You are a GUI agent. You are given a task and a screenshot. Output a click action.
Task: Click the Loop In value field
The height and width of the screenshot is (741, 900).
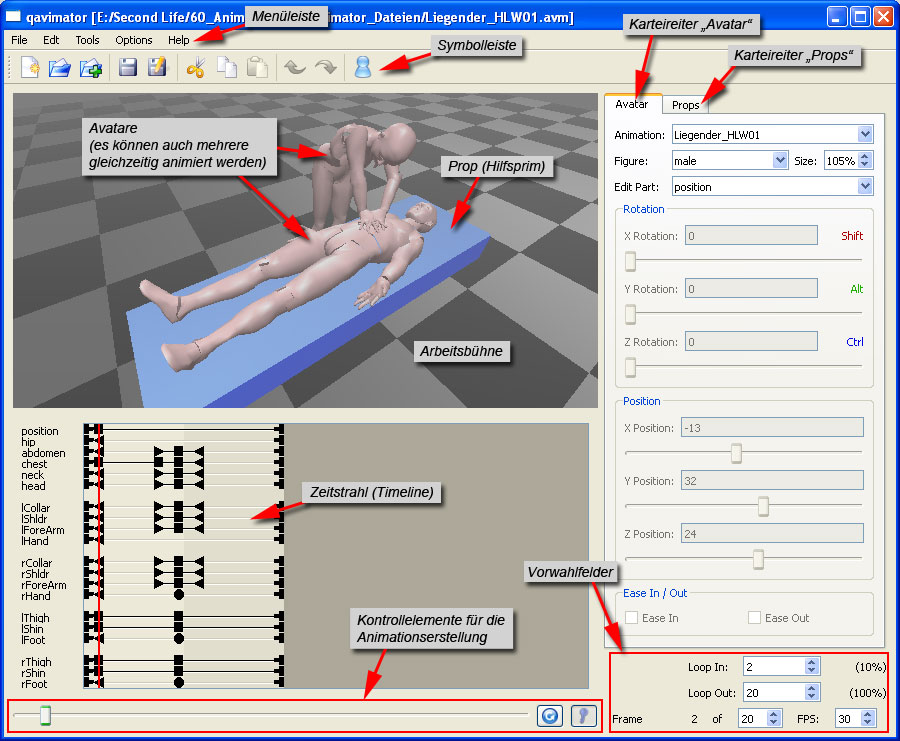(x=771, y=667)
